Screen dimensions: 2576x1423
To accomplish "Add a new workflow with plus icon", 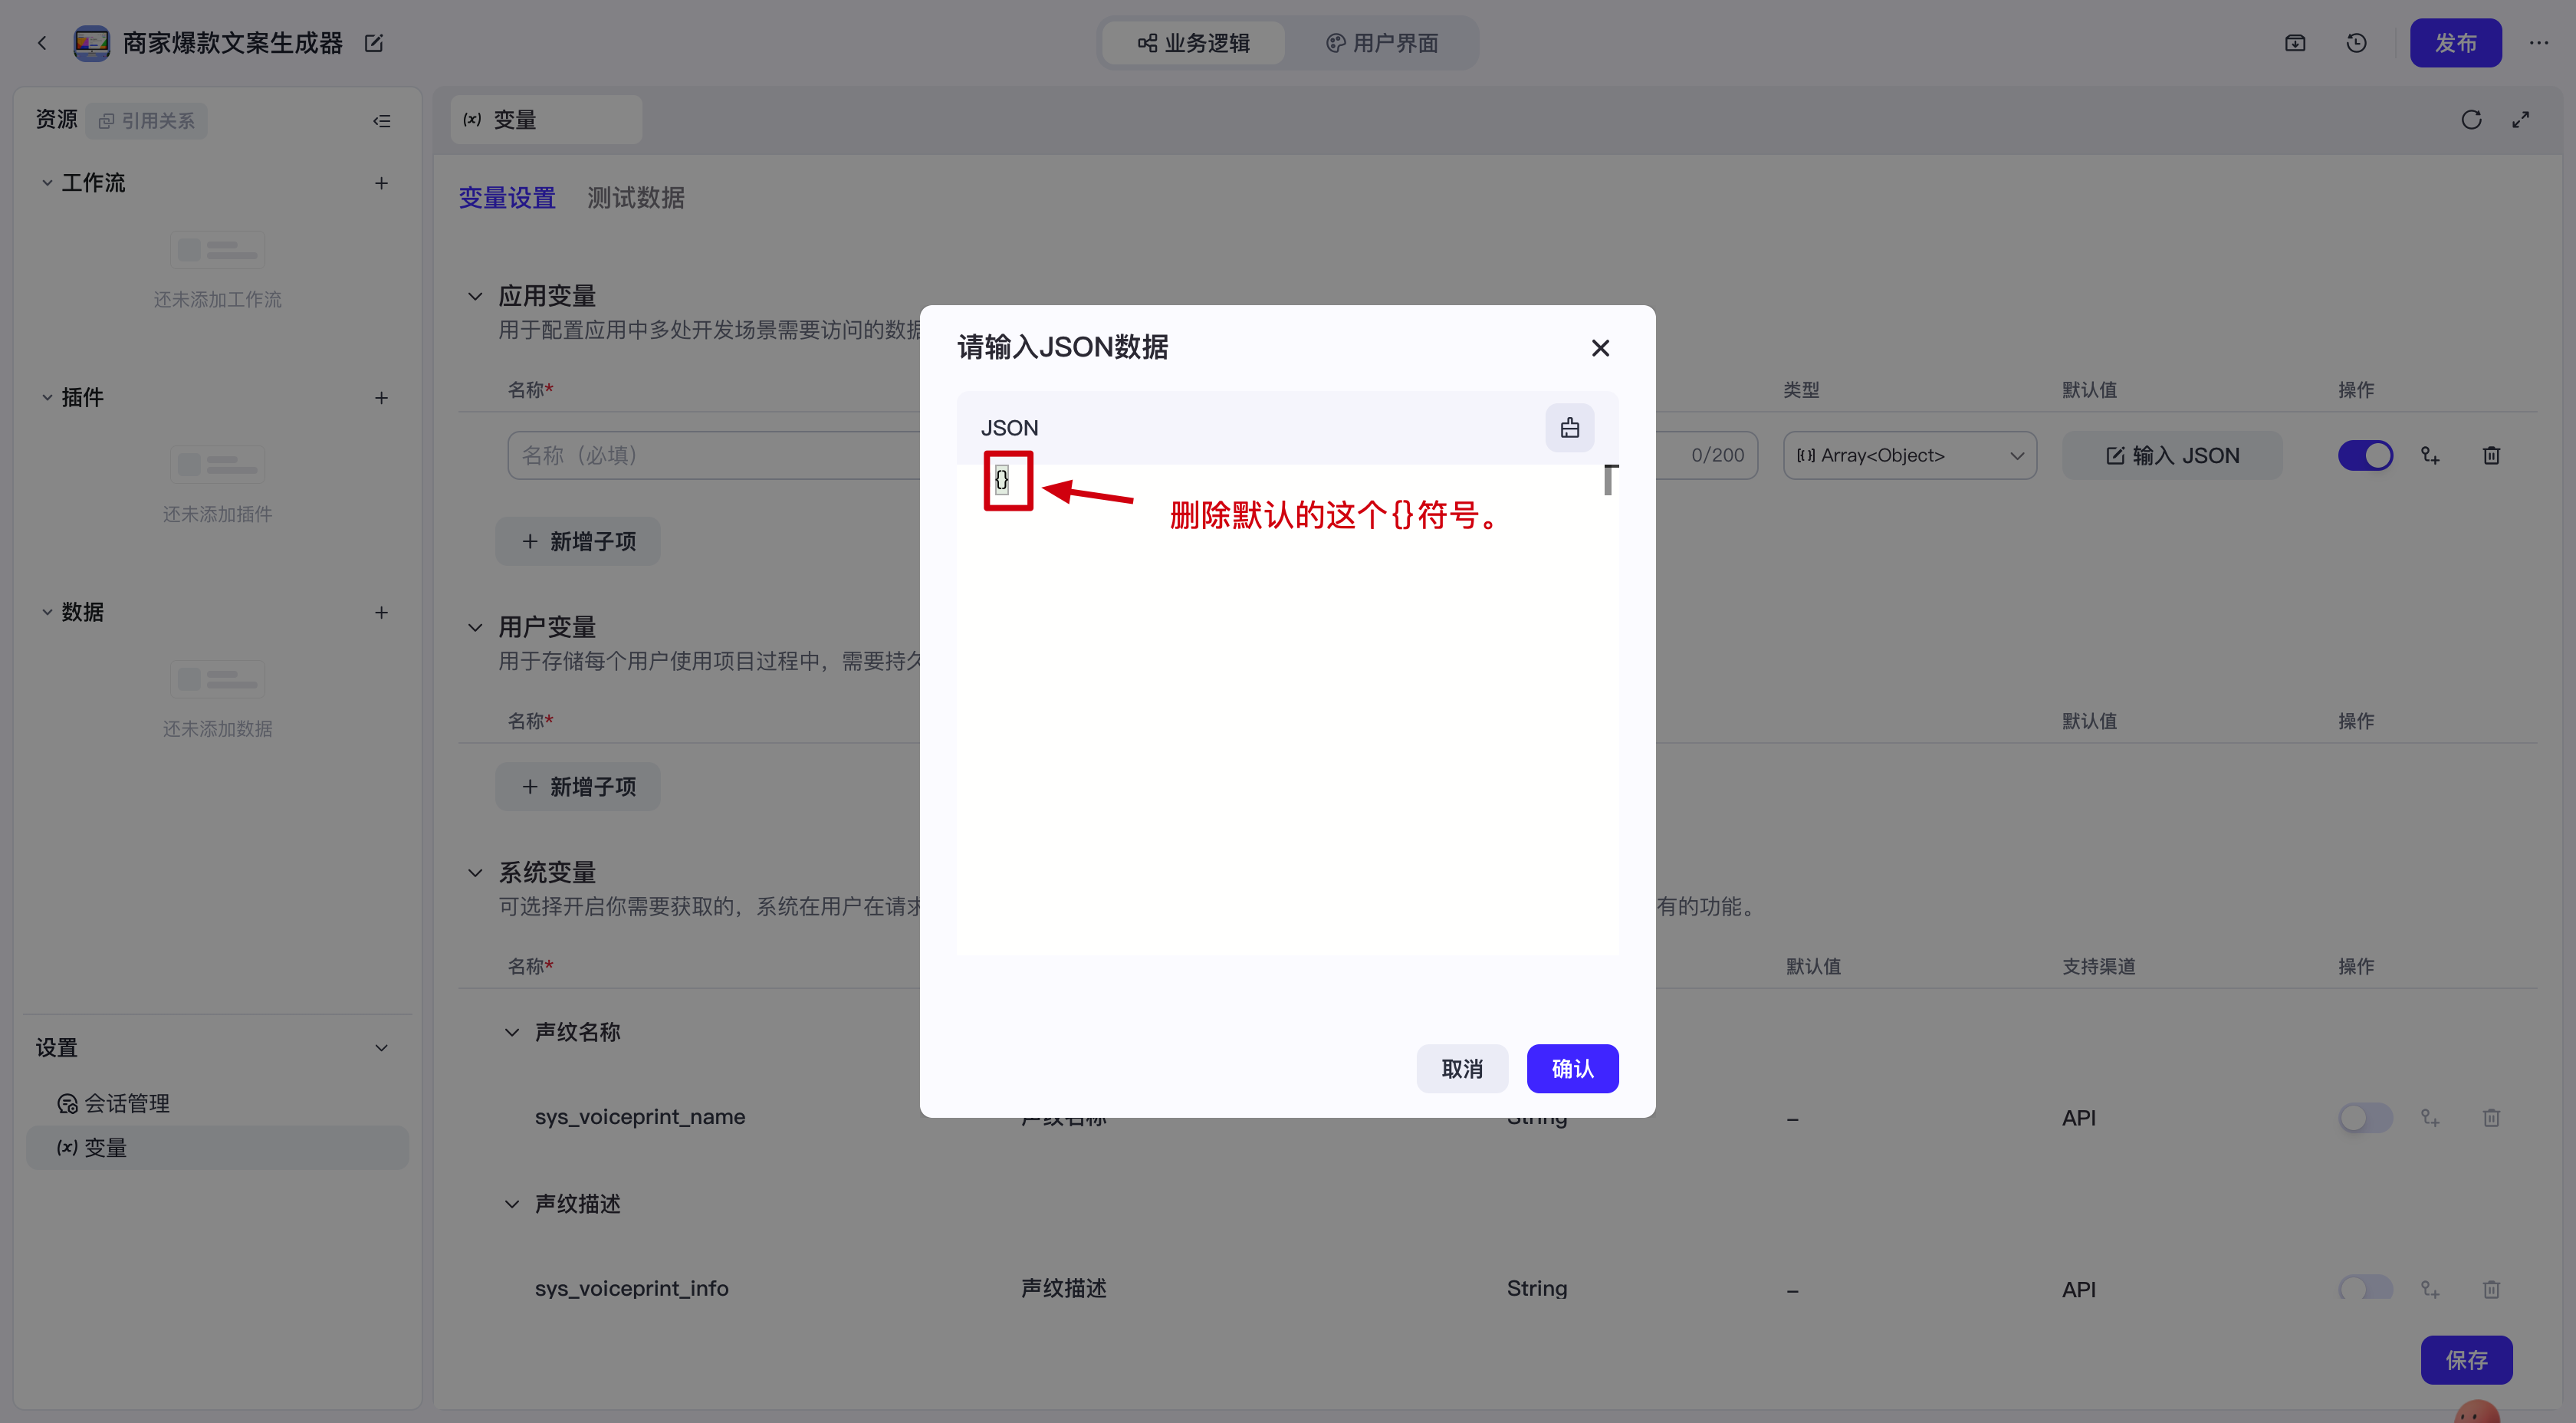I will tap(381, 183).
